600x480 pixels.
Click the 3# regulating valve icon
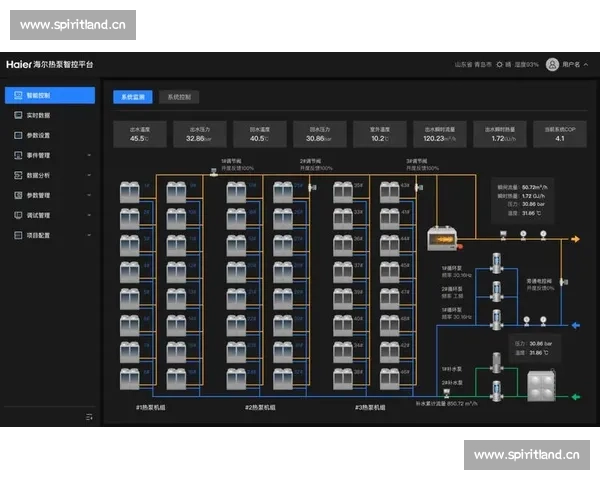pos(420,185)
